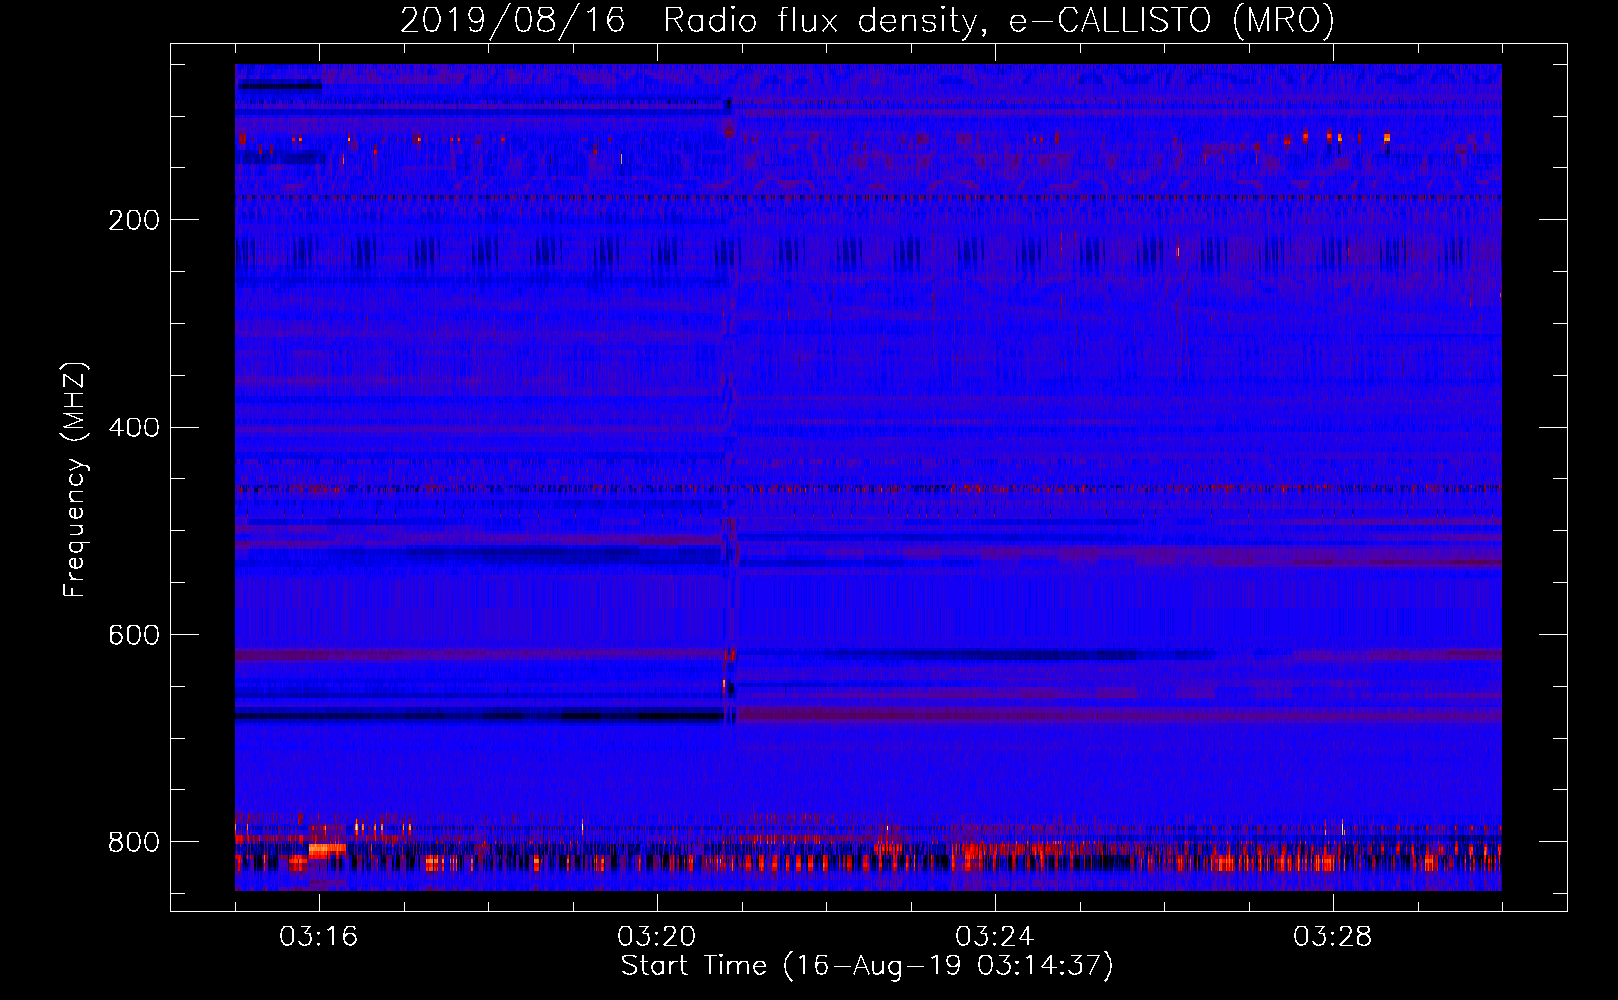Viewport: 1618px width, 1000px height.
Task: Click the 03:16 time tick label
Action: click(319, 937)
